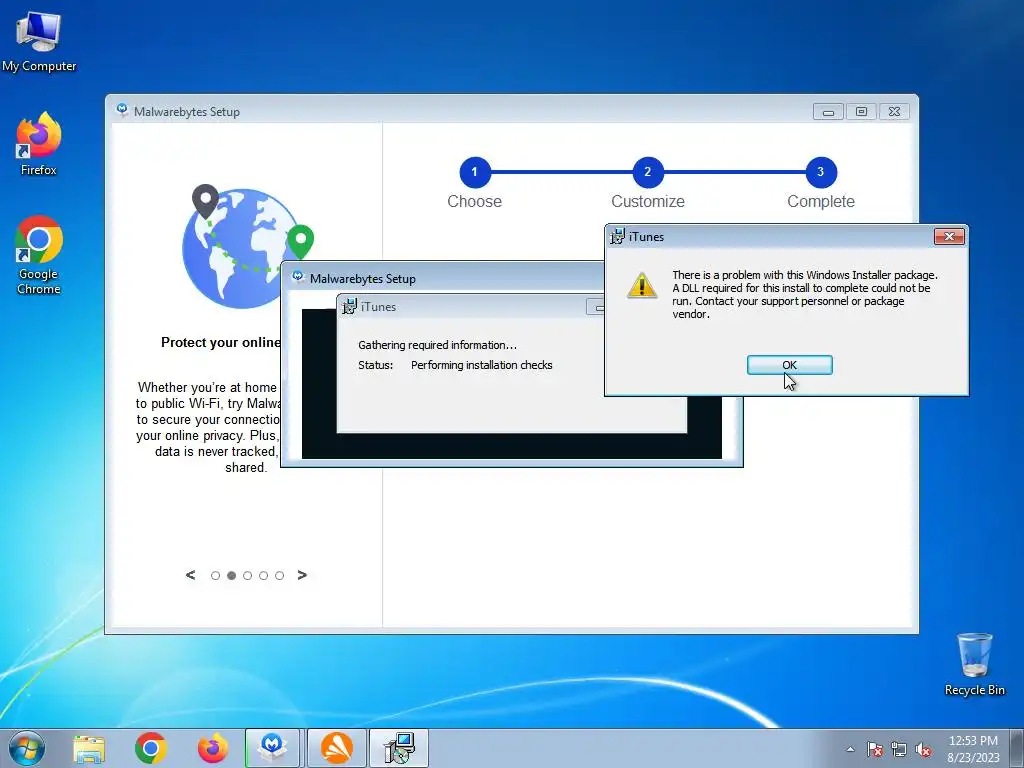Open the Windows Start menu
This screenshot has width=1024, height=768.
(27, 748)
